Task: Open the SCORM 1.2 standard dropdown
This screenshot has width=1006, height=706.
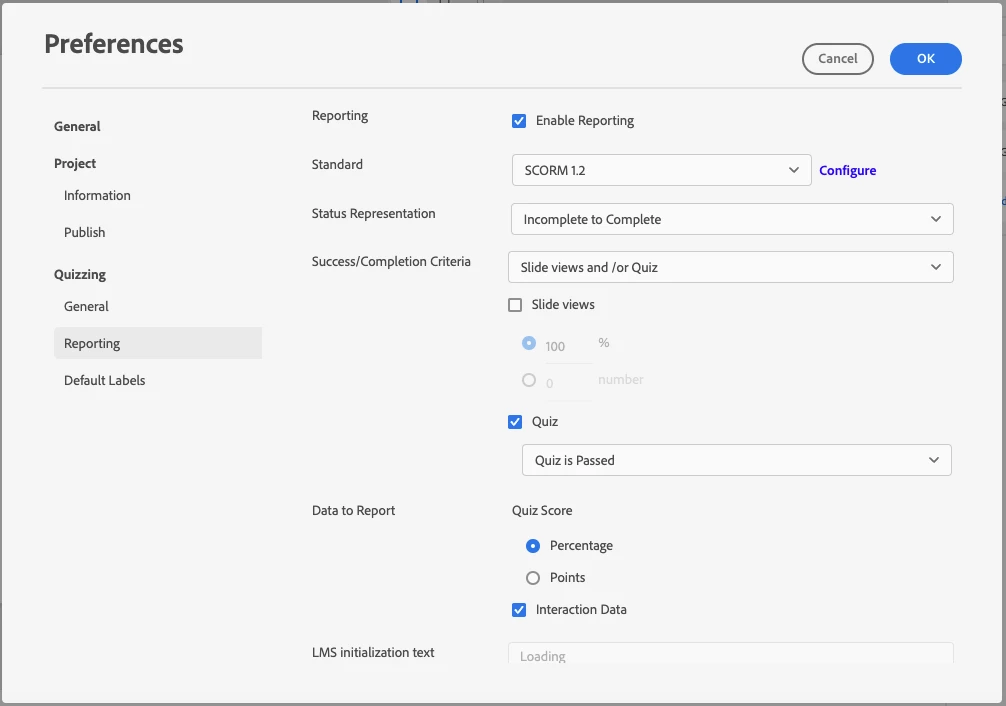Action: tap(661, 170)
